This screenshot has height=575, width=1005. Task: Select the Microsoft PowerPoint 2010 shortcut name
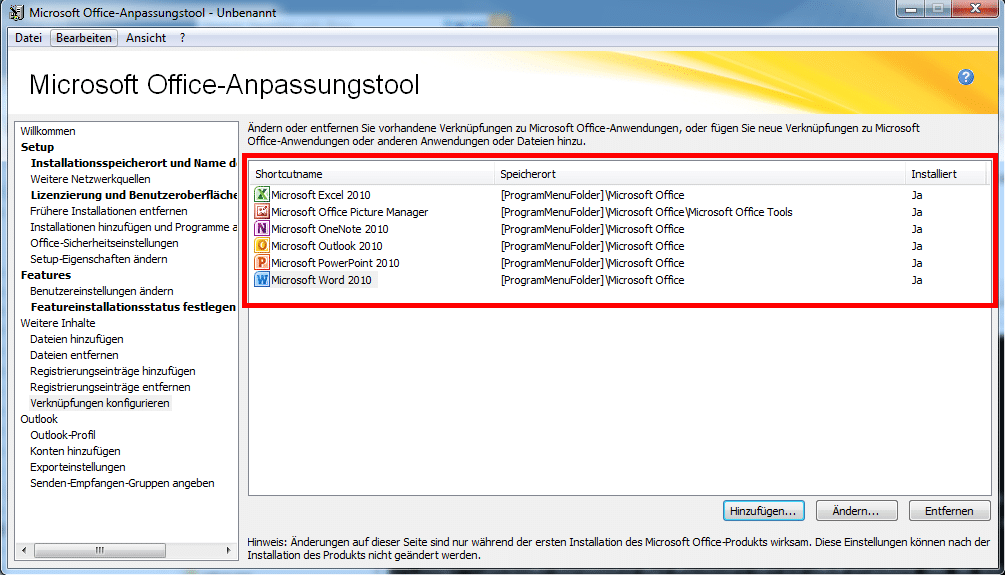pos(335,263)
